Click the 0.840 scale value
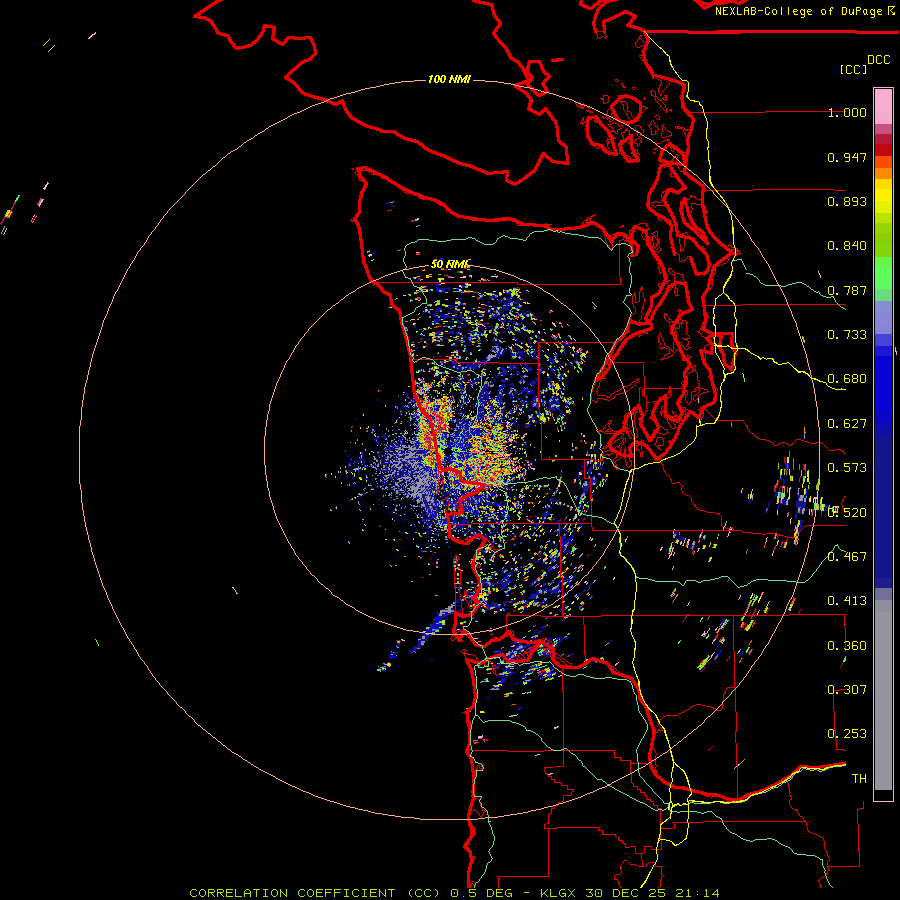 tap(847, 246)
